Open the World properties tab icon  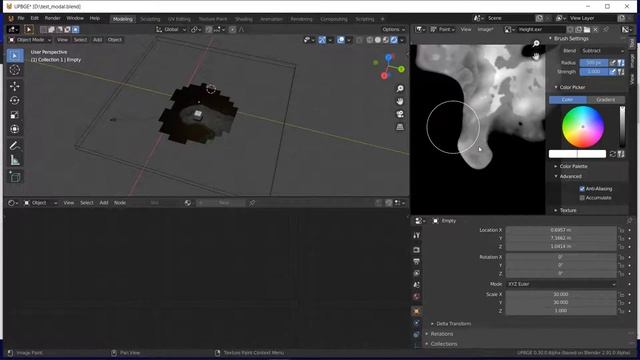pyautogui.click(x=416, y=297)
